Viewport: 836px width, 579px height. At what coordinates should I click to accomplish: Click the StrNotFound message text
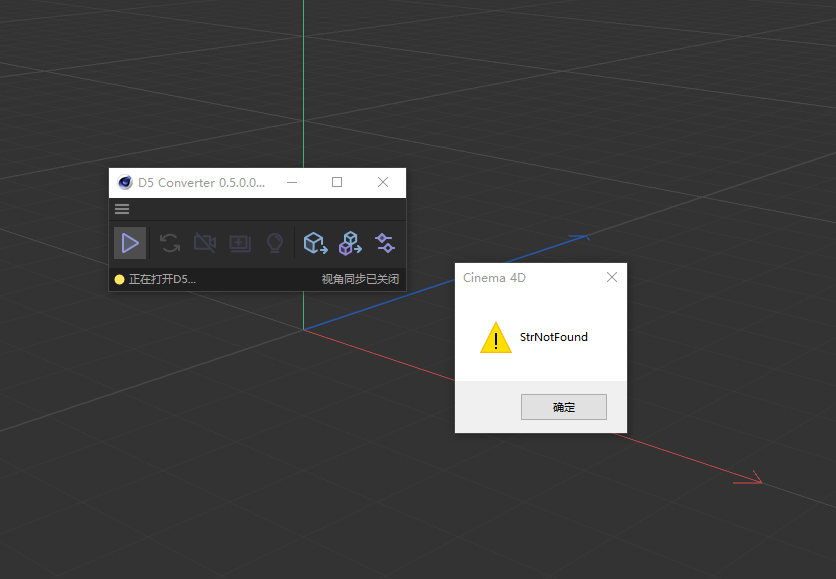click(554, 337)
